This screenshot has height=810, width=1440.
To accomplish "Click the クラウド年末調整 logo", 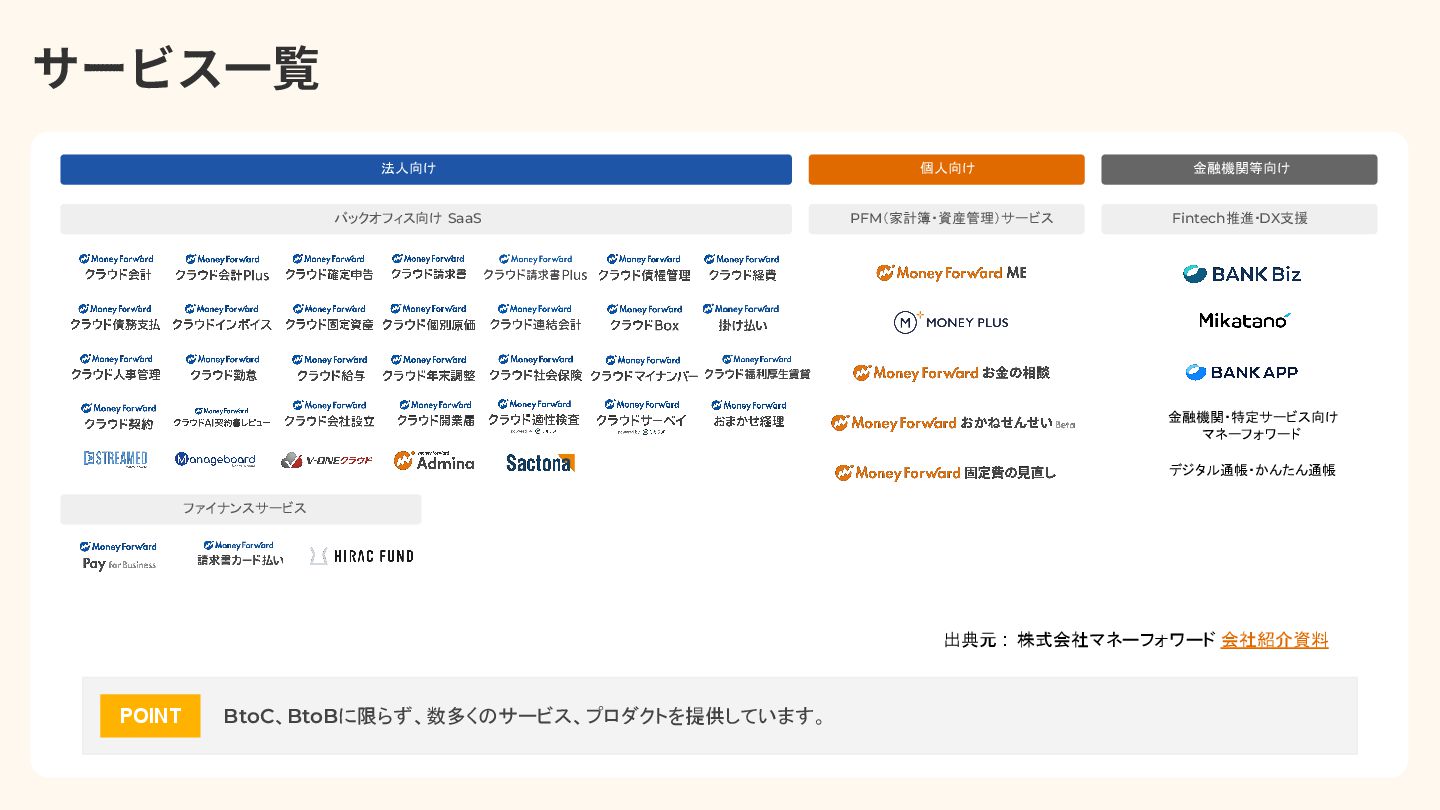I will click(428, 367).
